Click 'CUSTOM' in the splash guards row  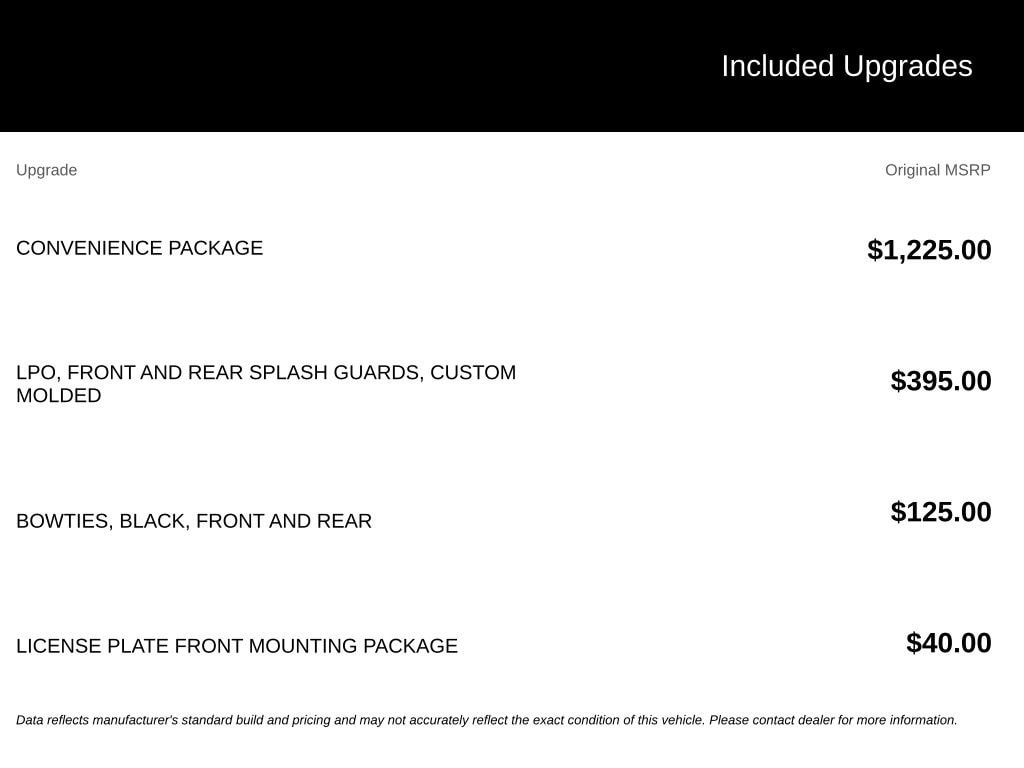[x=473, y=372]
